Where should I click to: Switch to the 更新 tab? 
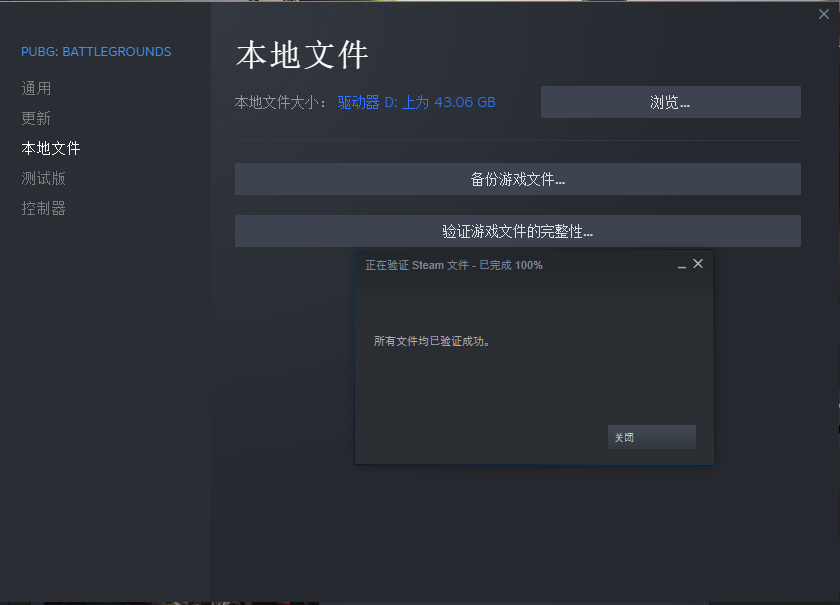[36, 118]
